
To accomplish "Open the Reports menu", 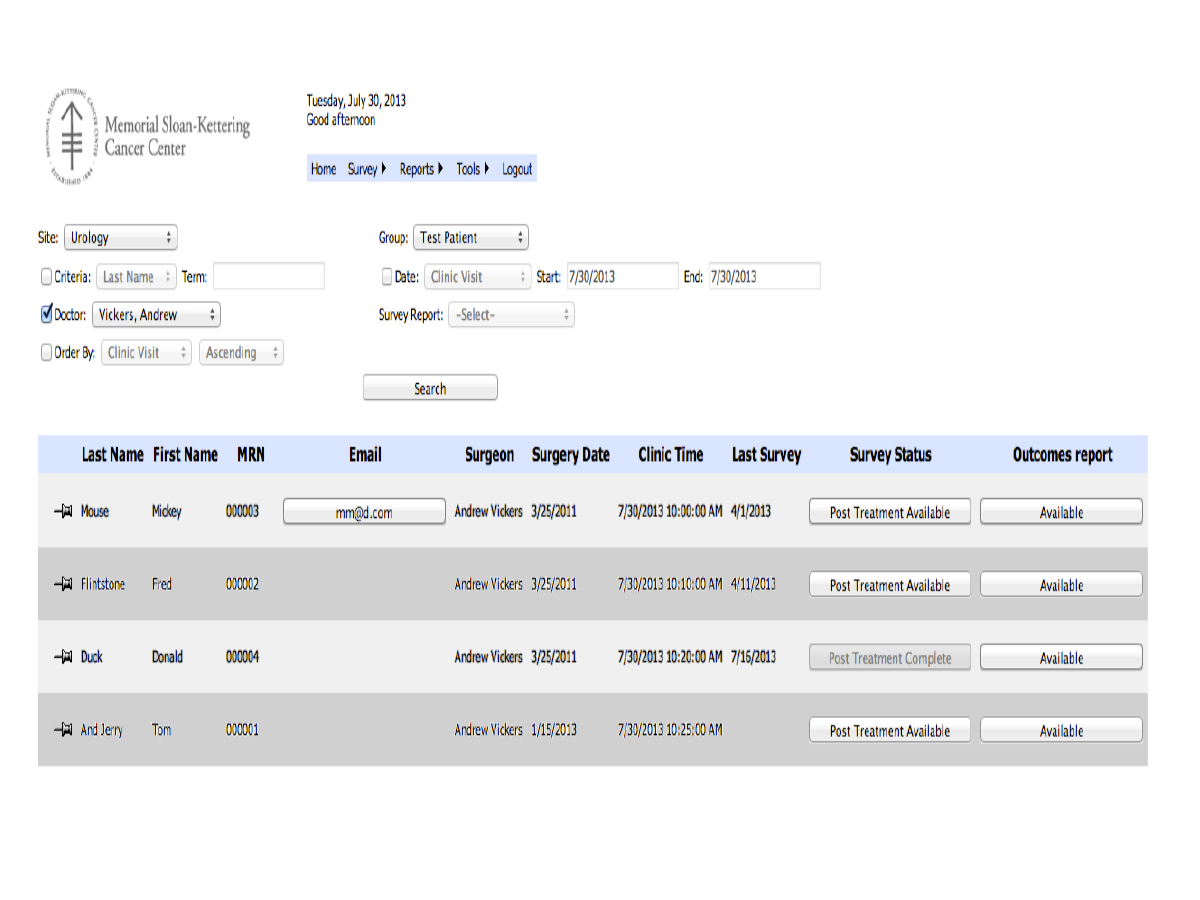I will coord(420,169).
